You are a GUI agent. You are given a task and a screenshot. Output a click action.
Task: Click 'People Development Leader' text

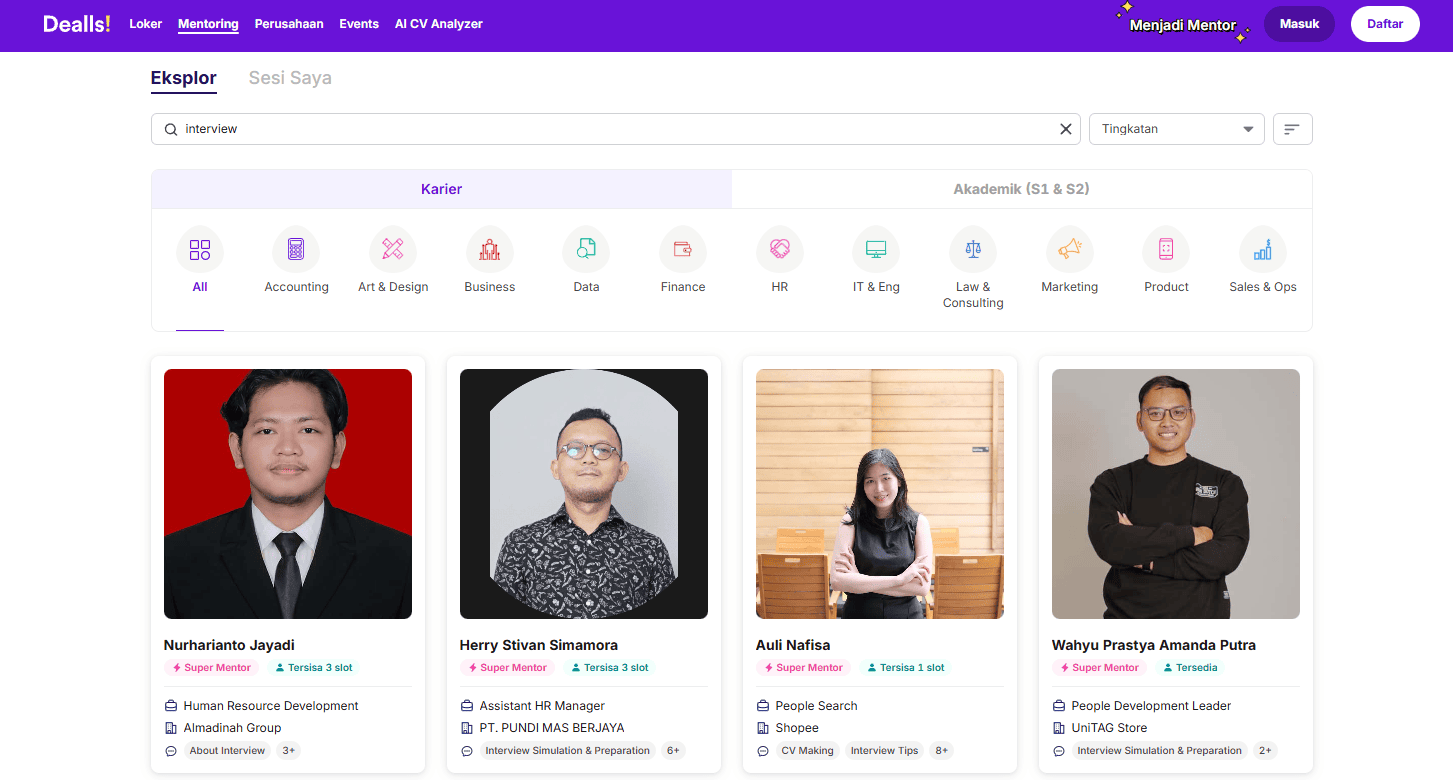(1151, 706)
